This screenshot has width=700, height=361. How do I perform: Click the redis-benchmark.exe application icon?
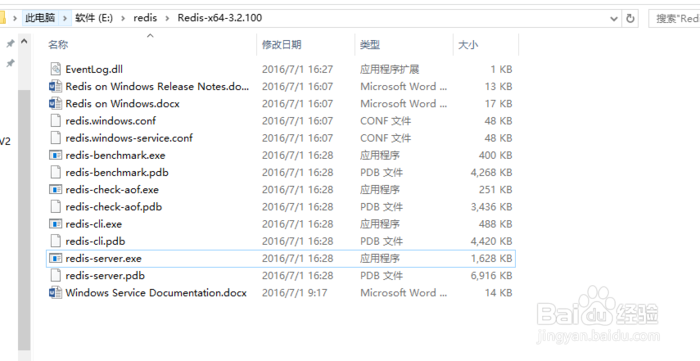[55, 155]
